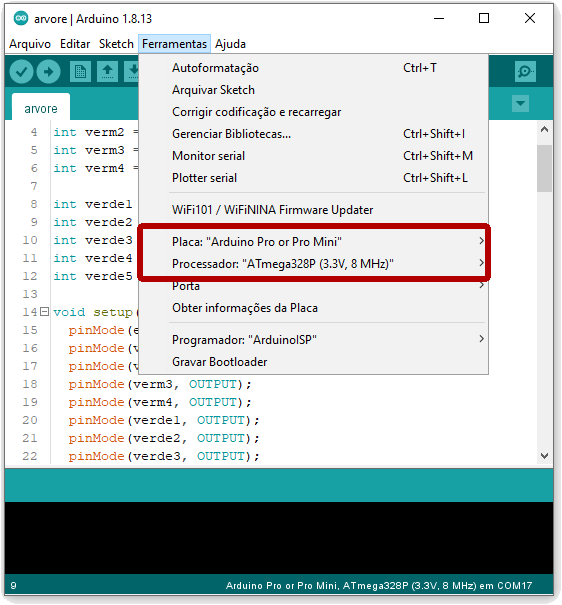Click the Open sketch up-arrow icon
This screenshot has width=562, height=605.
click(x=107, y=71)
